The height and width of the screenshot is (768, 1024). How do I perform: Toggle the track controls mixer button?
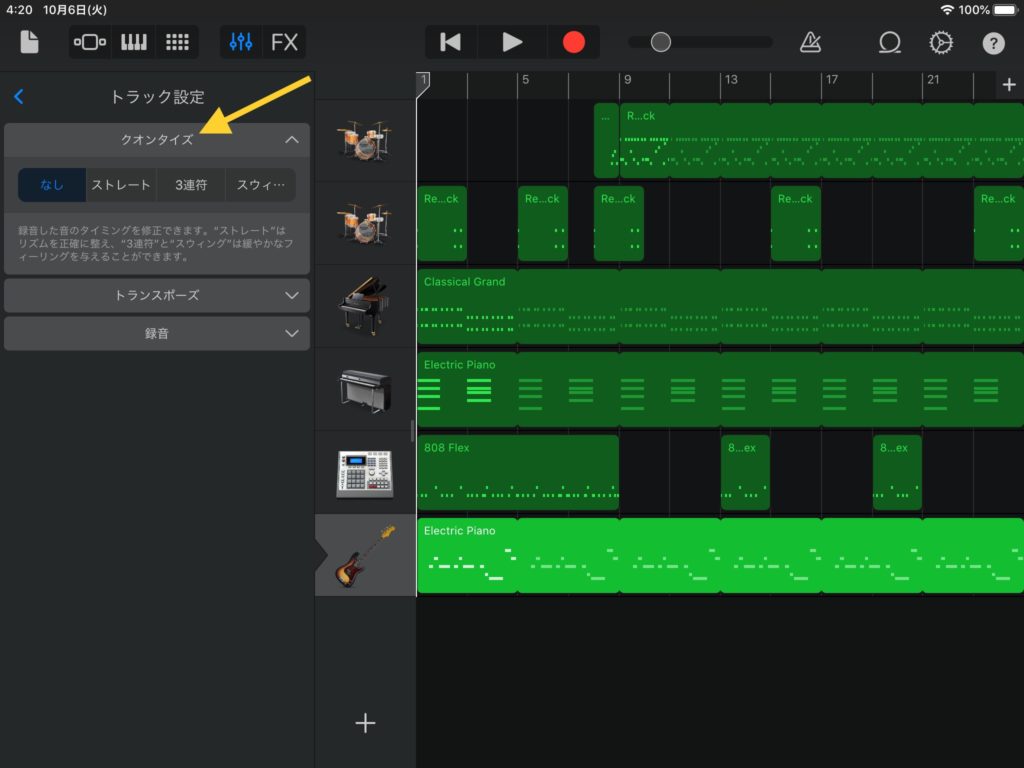[x=241, y=42]
